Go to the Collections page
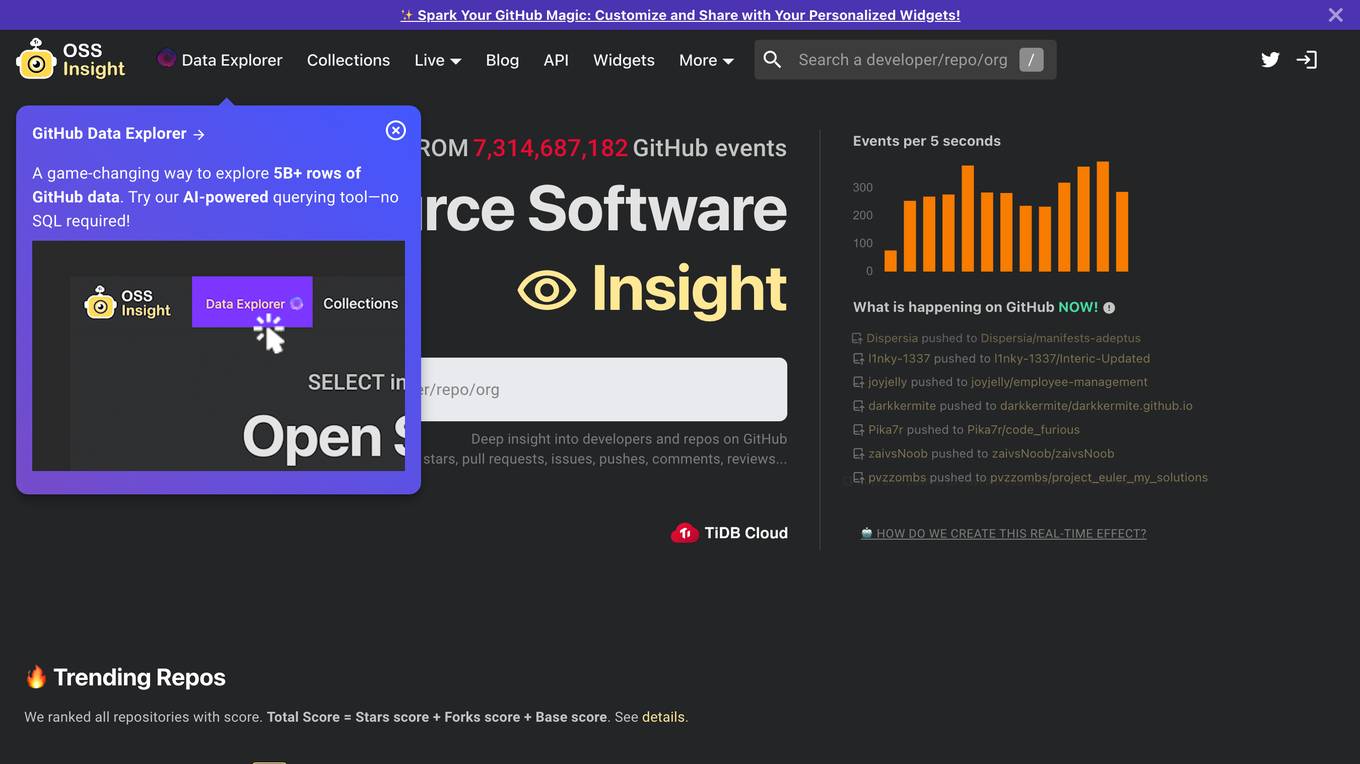The image size is (1360, 764). [x=348, y=60]
